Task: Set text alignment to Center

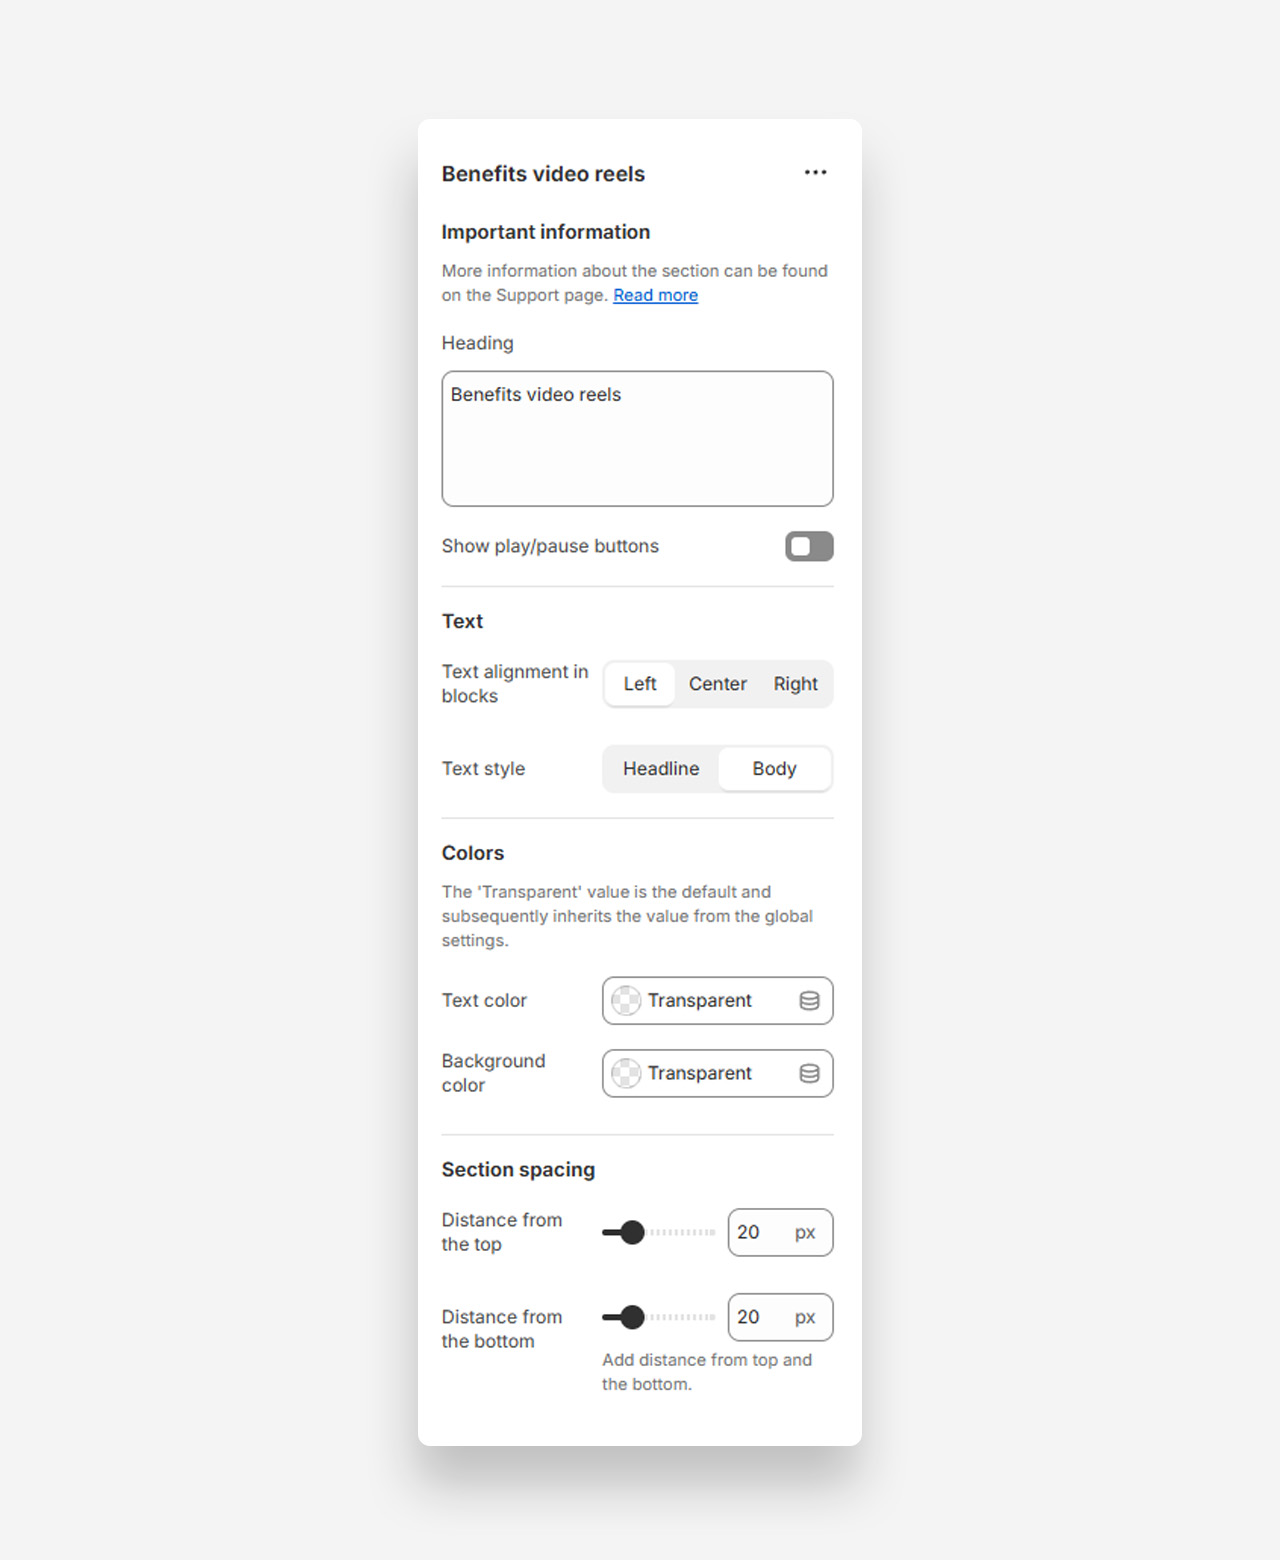Action: click(717, 684)
